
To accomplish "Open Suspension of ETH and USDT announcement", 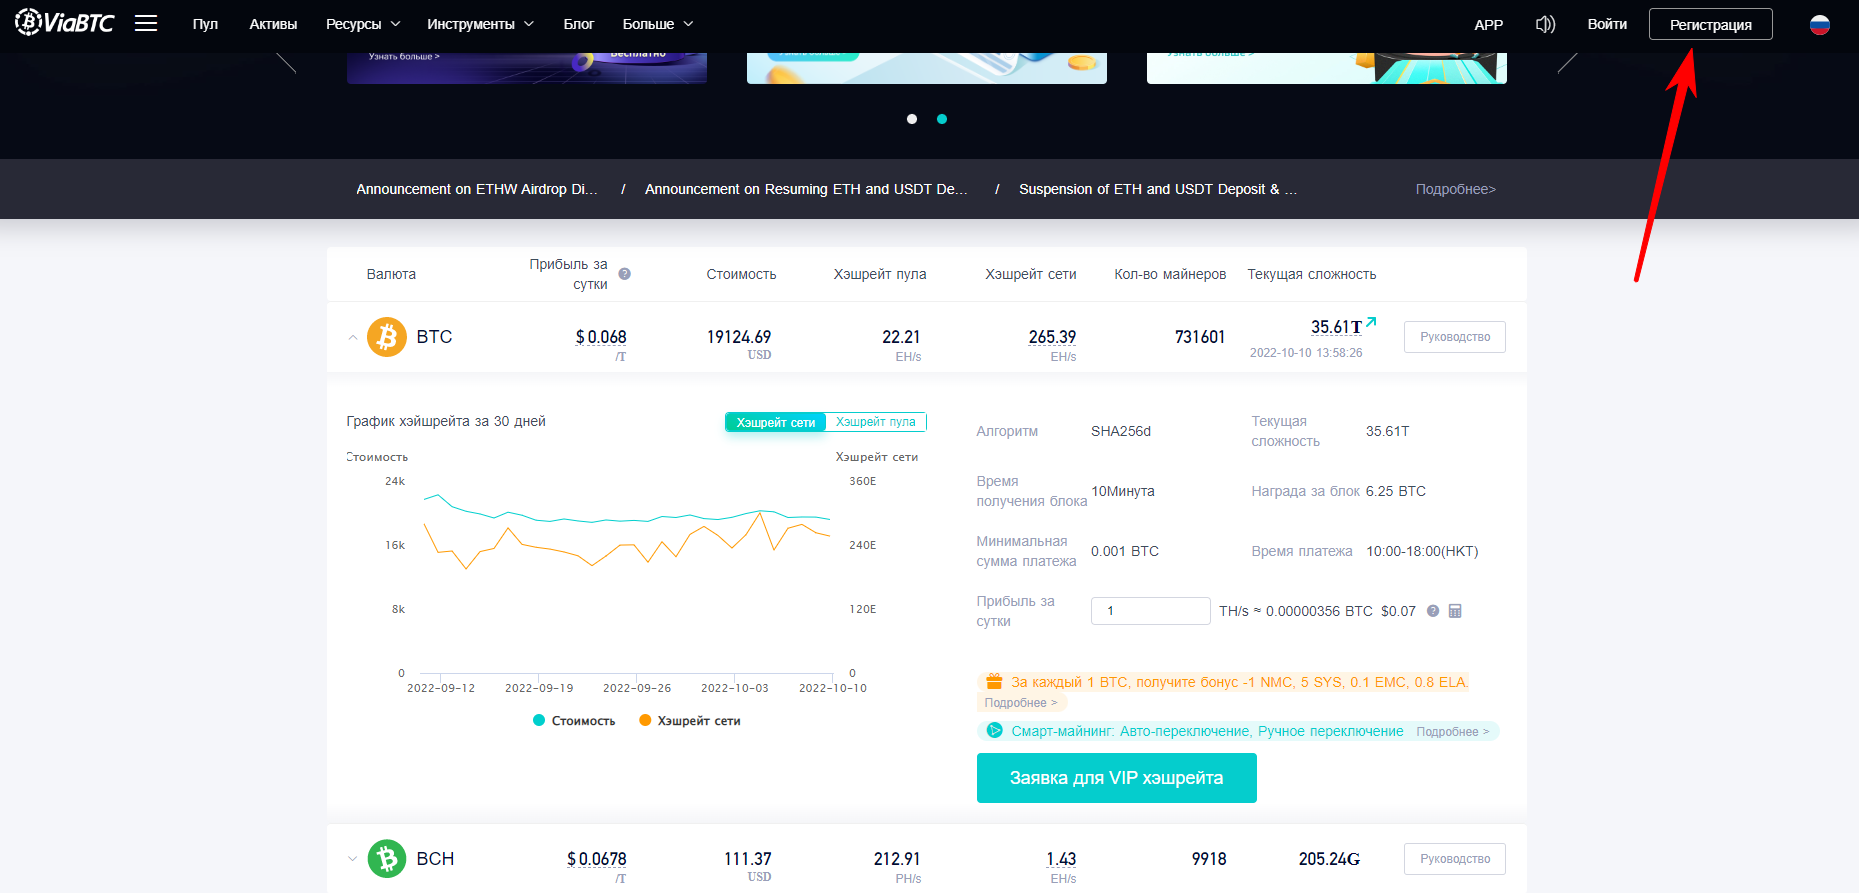I will coord(1158,189).
